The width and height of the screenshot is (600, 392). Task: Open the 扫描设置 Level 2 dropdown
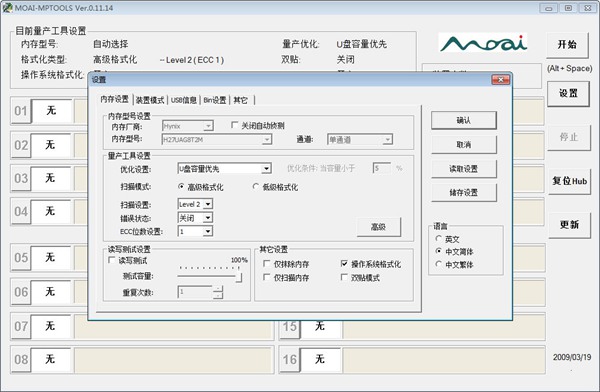[x=207, y=204]
